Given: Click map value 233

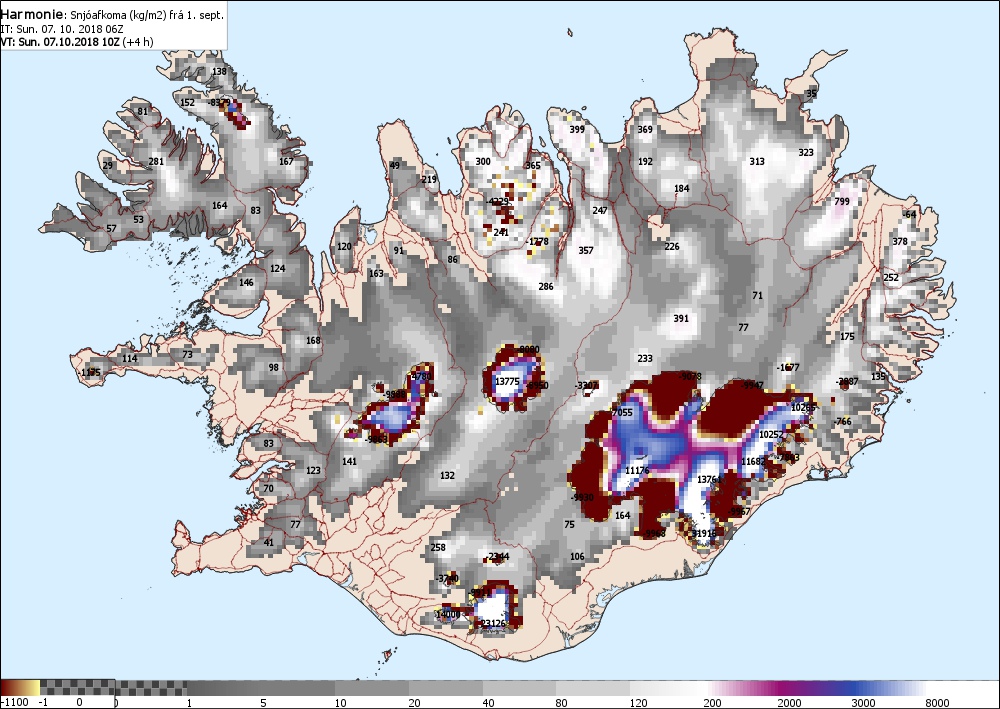Looking at the screenshot, I should coord(645,358).
